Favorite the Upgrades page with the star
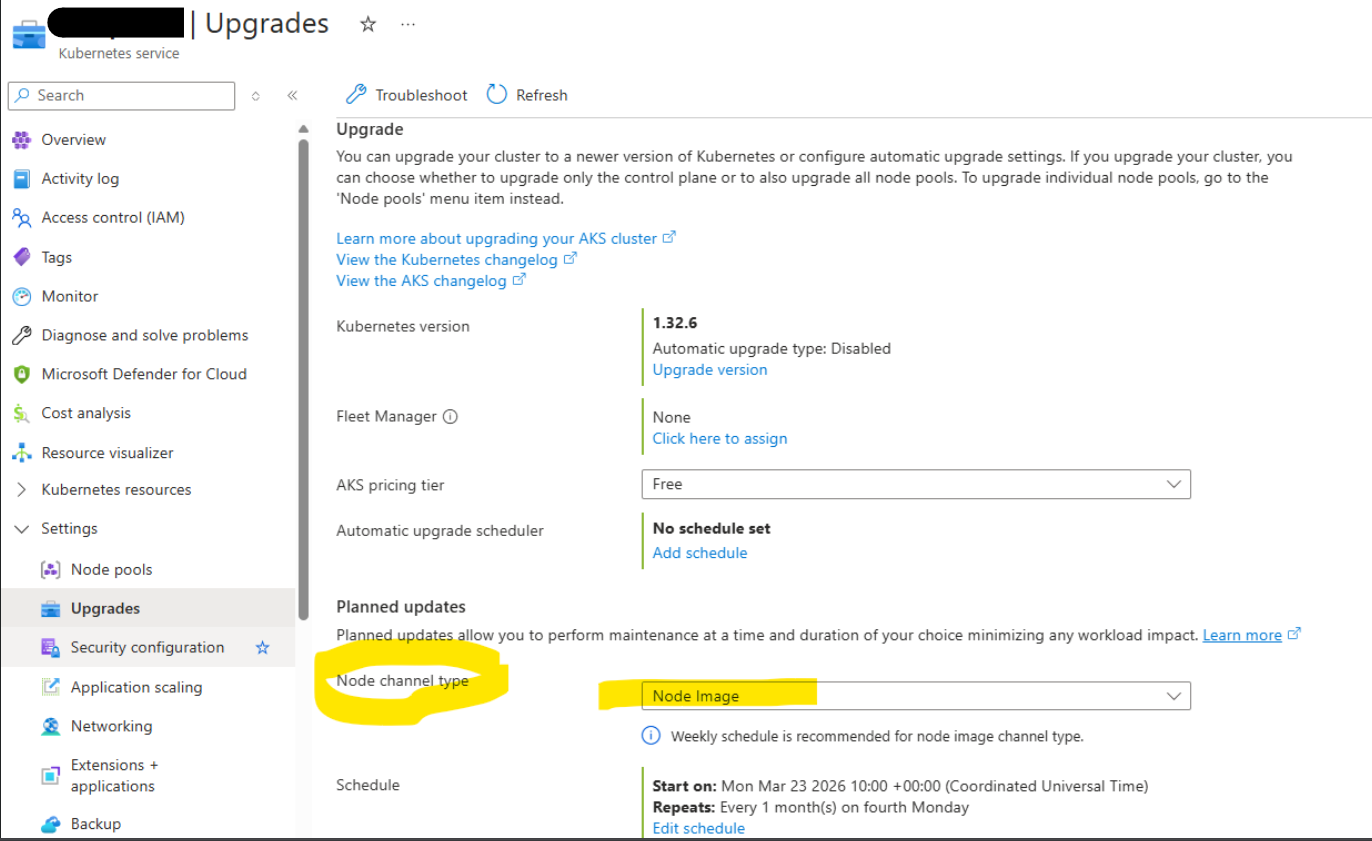This screenshot has width=1372, height=841. 368,25
